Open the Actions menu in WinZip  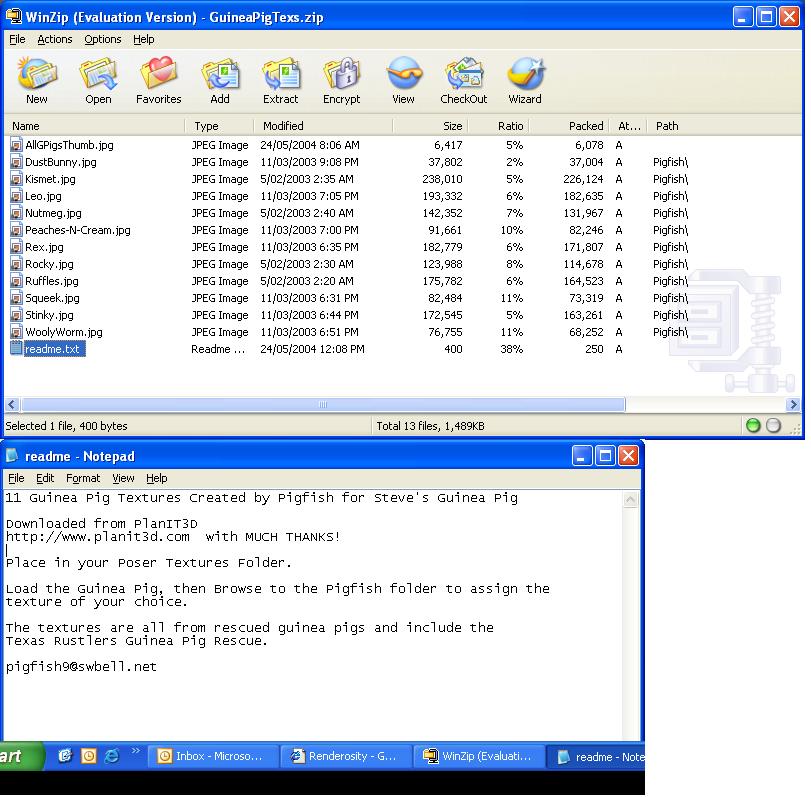point(55,40)
